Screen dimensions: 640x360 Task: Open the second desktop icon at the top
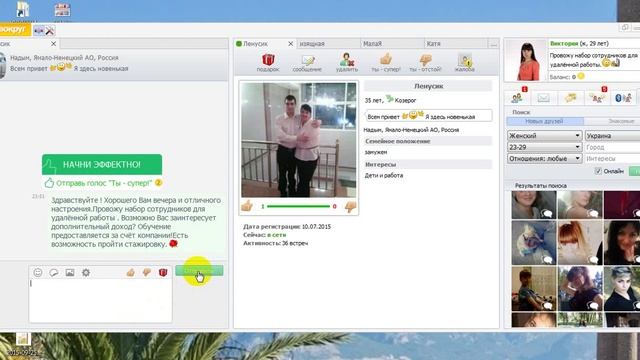pos(62,10)
